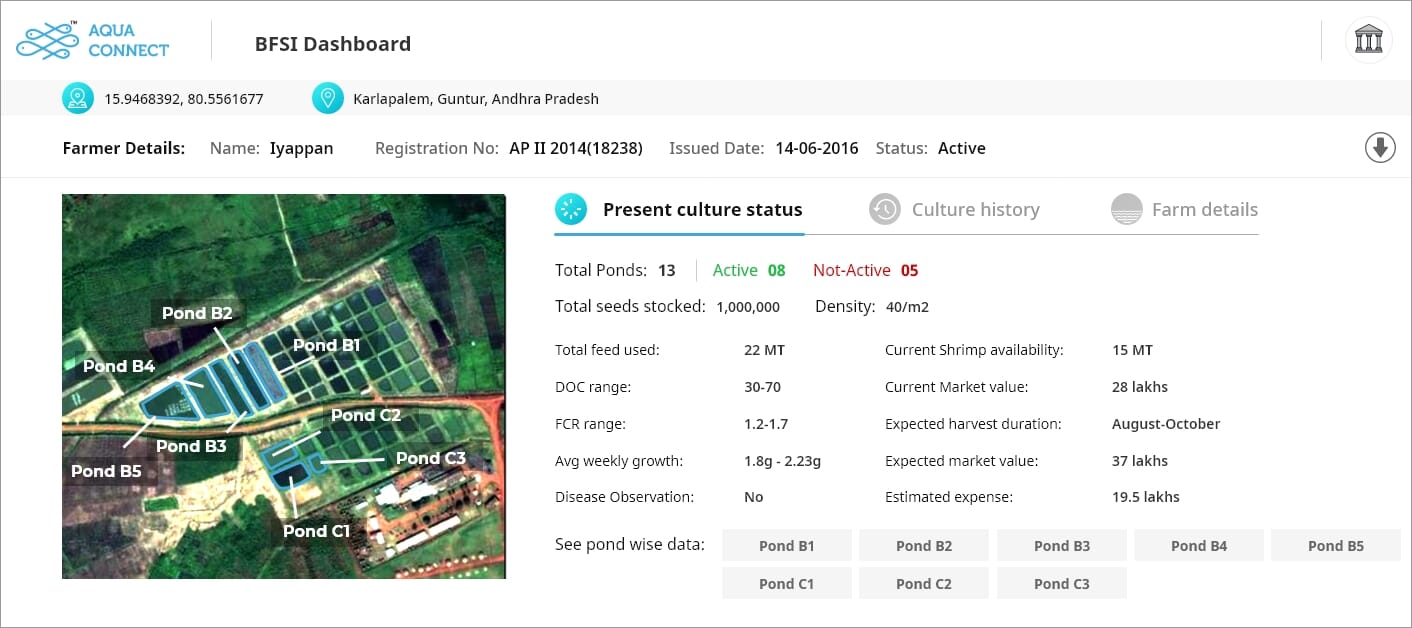The height and width of the screenshot is (628, 1412).
Task: Show Pond C3 pond-wise data
Action: coord(1061,584)
